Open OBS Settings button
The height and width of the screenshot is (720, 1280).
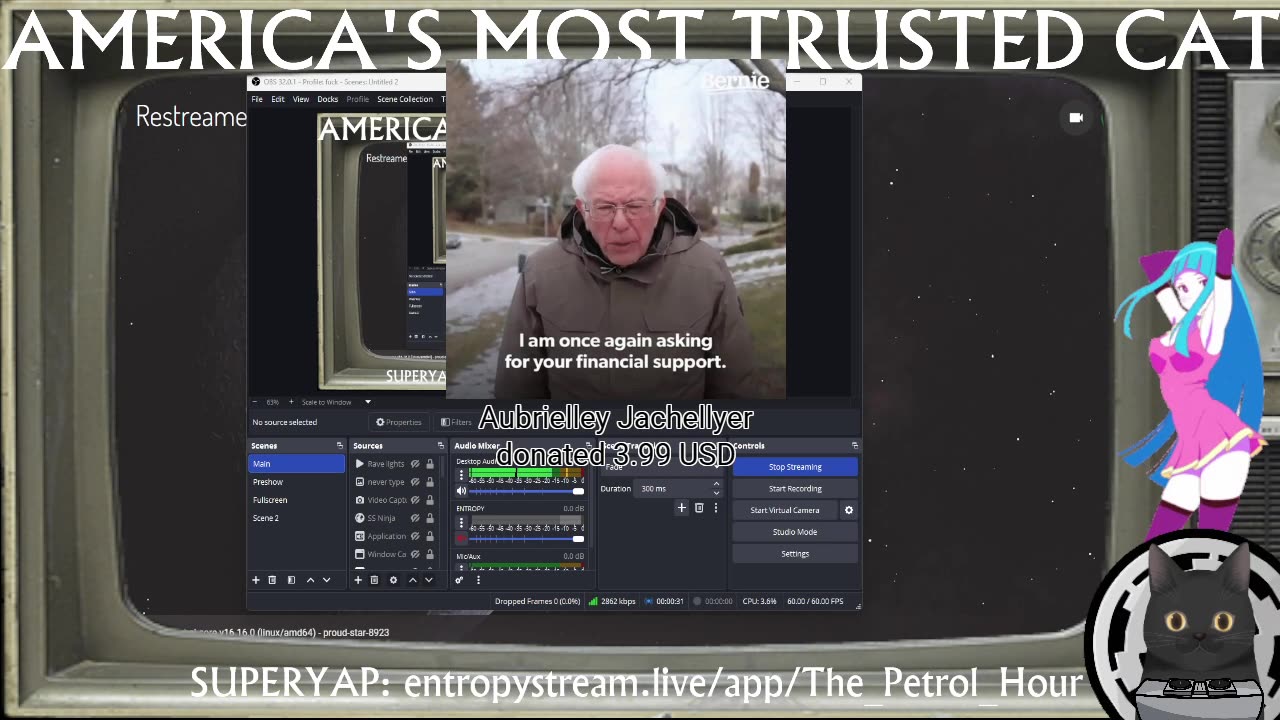(795, 554)
